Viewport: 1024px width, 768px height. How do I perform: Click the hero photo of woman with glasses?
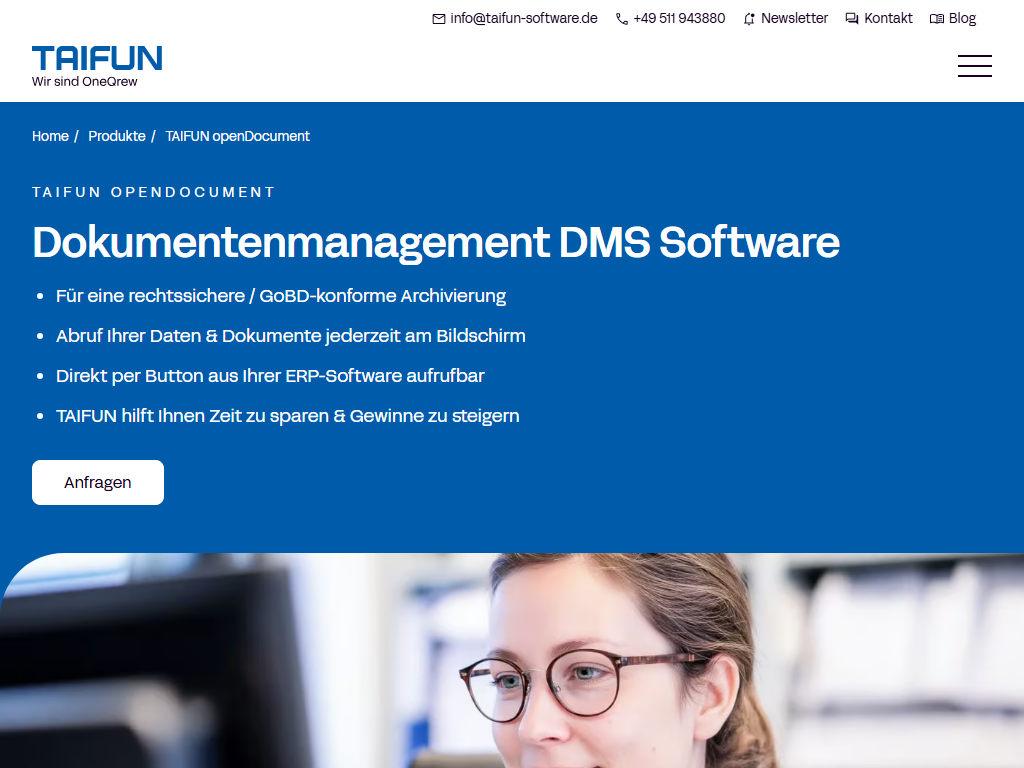[512, 660]
